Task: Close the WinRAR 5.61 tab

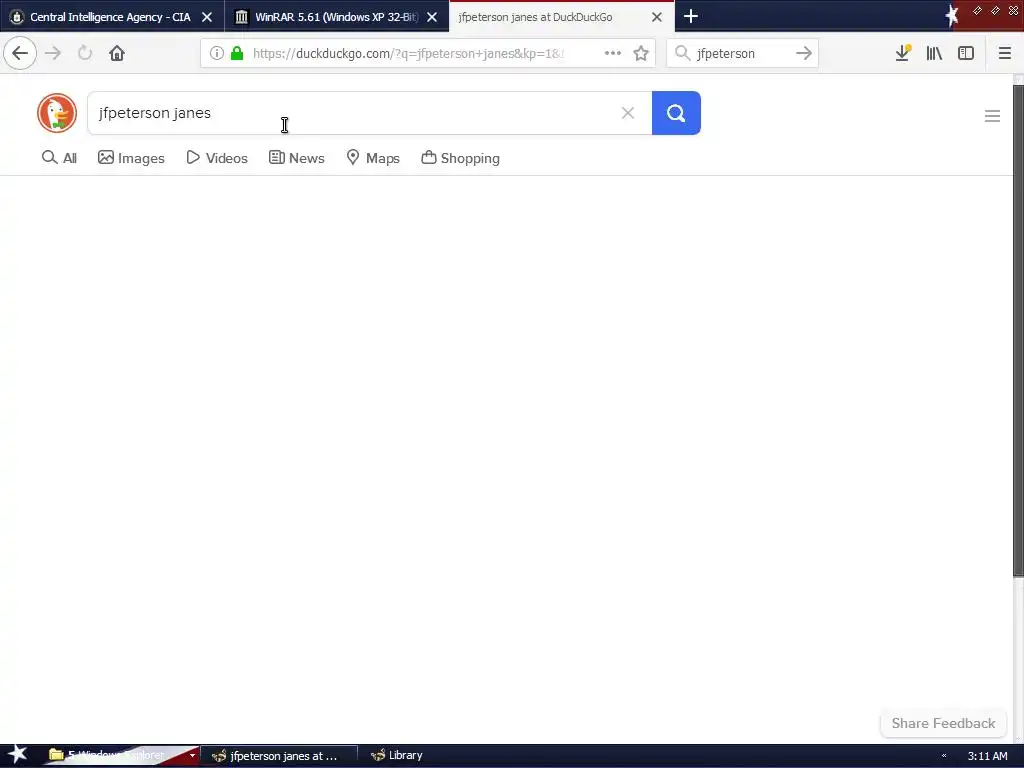Action: coord(432,17)
